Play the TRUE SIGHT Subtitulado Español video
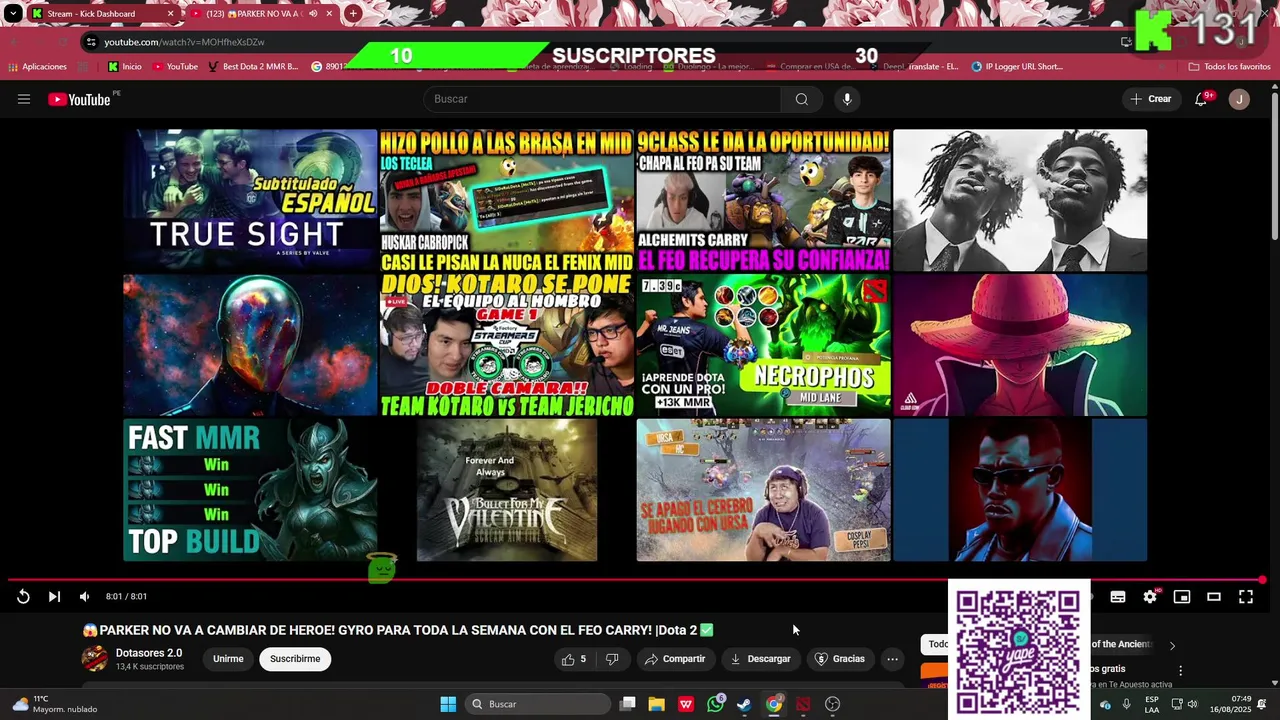This screenshot has height=720, width=1280. [250, 200]
